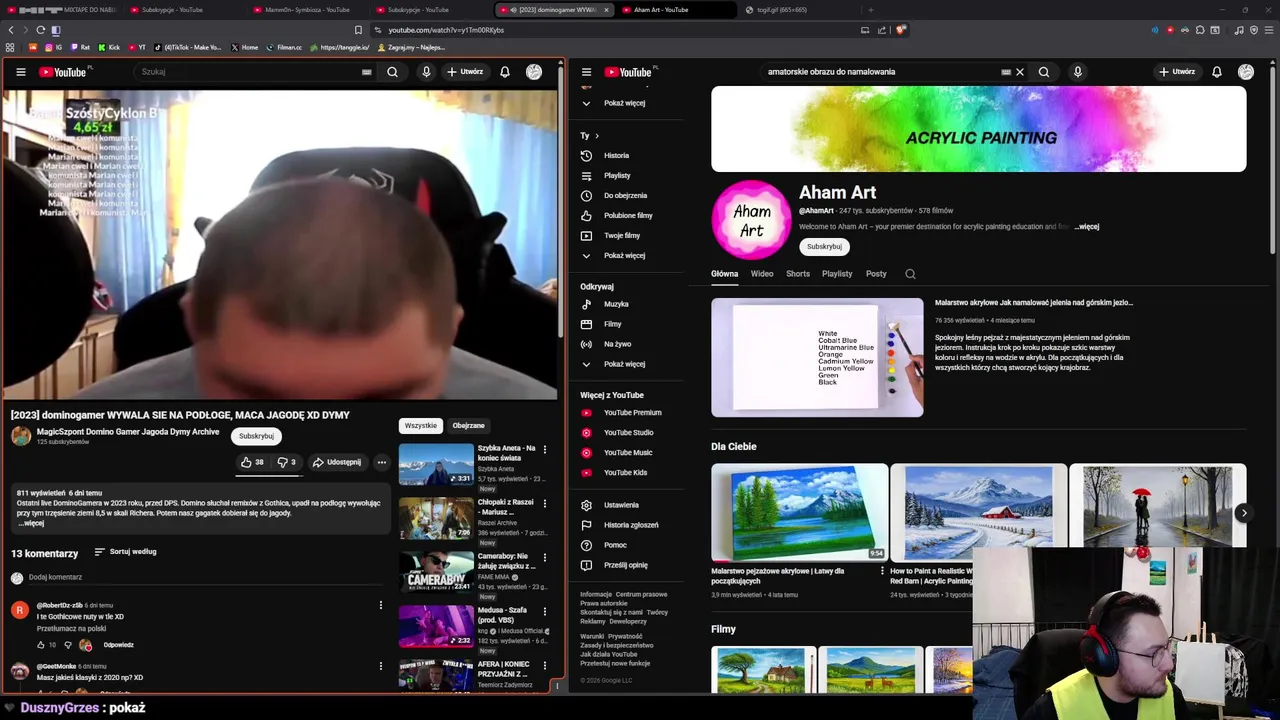This screenshot has width=1280, height=720.
Task: Expand Ty section chevron
Action: pyautogui.click(x=597, y=136)
